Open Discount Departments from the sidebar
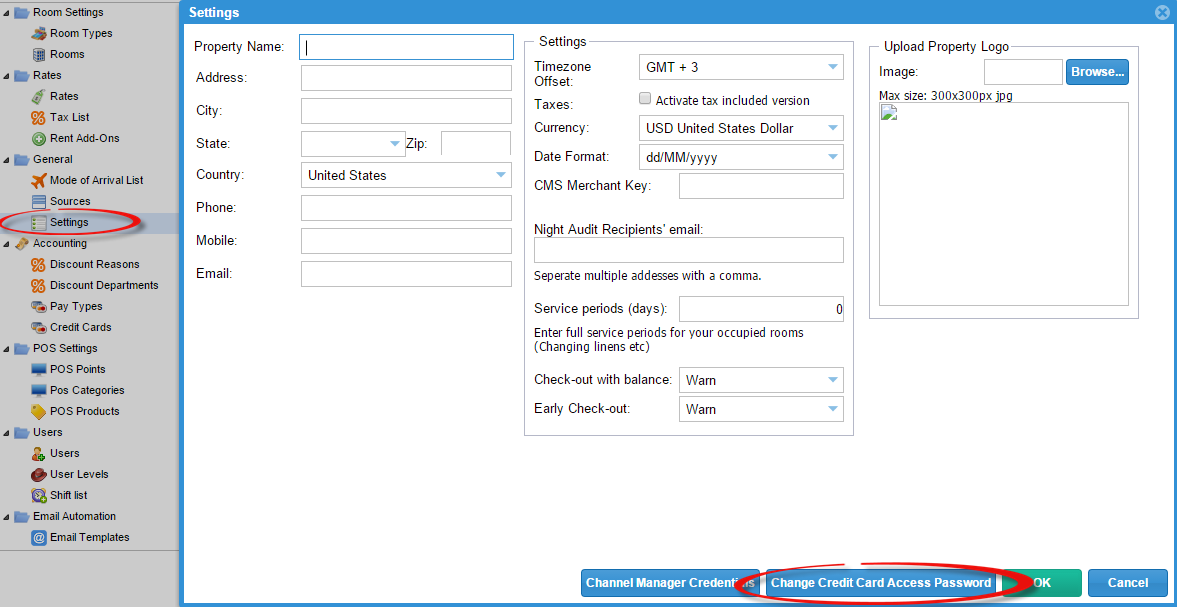 [104, 285]
